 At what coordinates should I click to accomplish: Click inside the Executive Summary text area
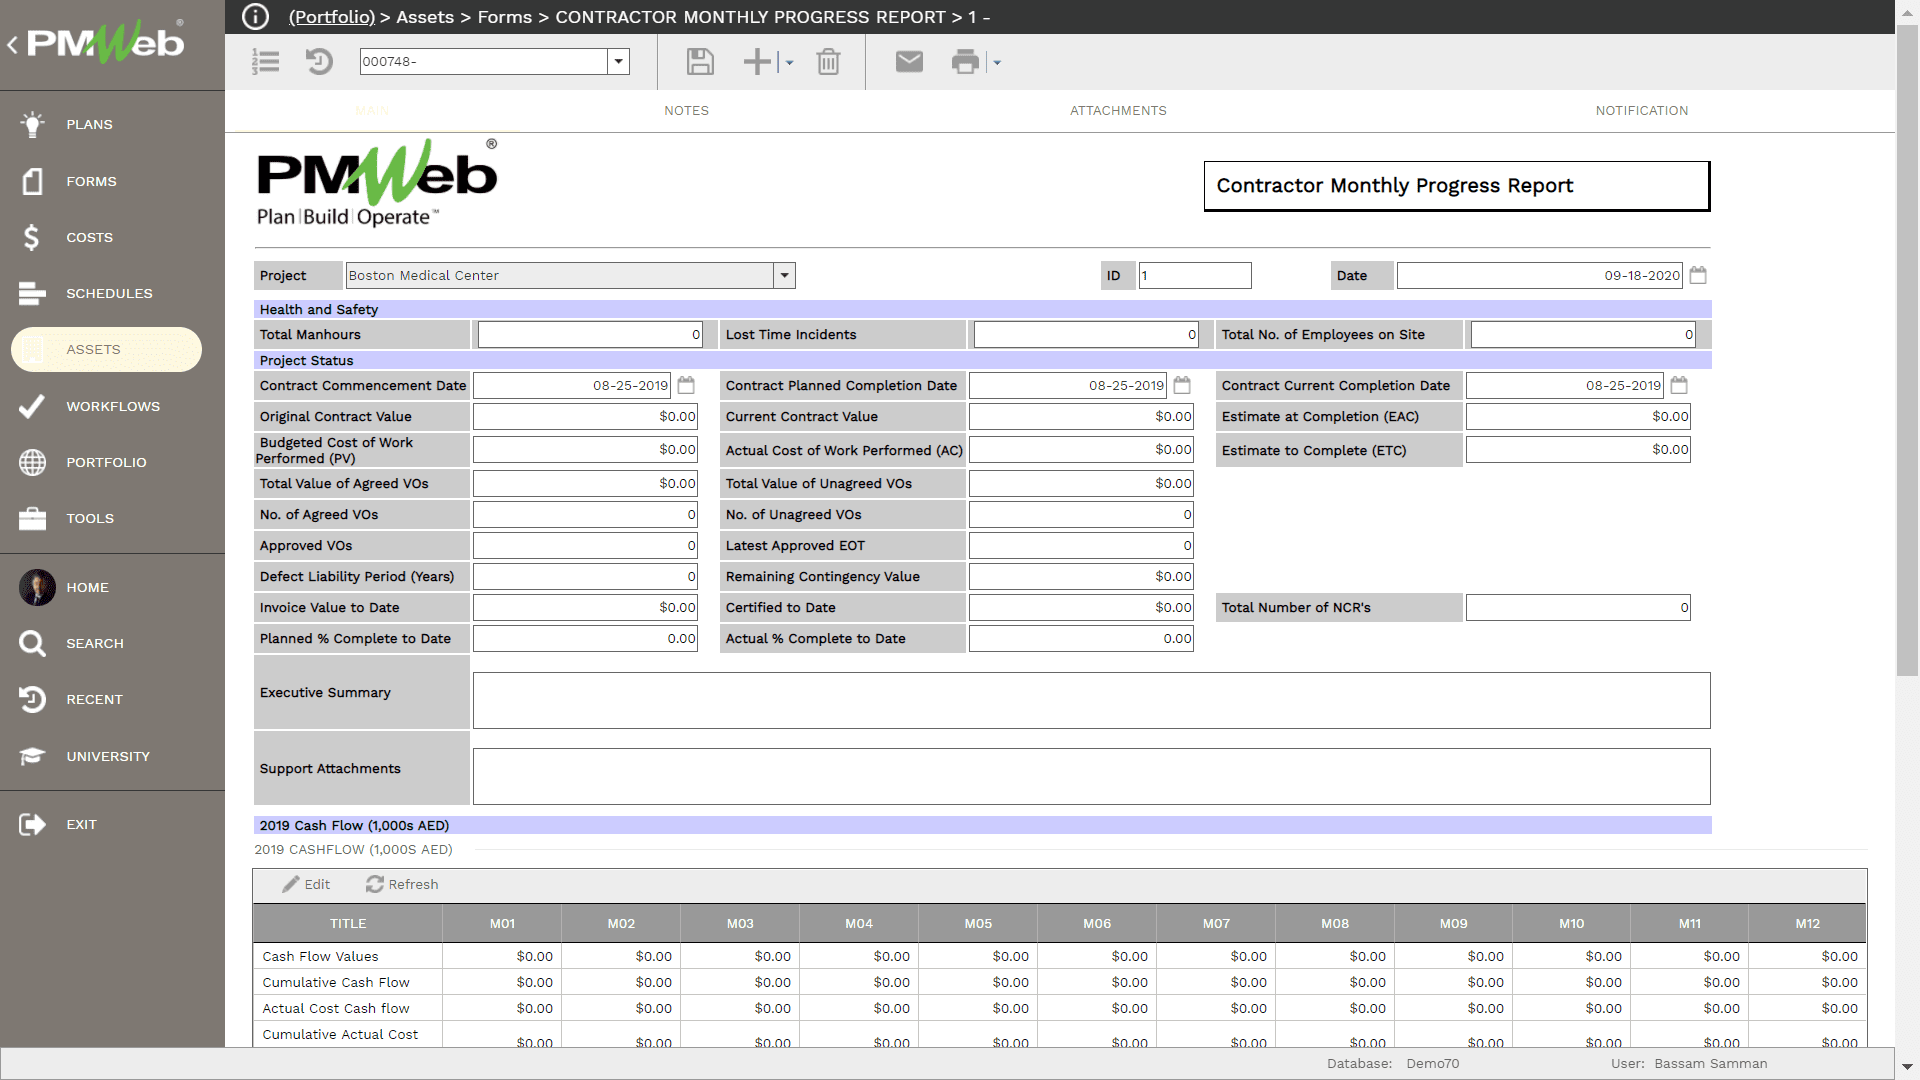click(1090, 699)
